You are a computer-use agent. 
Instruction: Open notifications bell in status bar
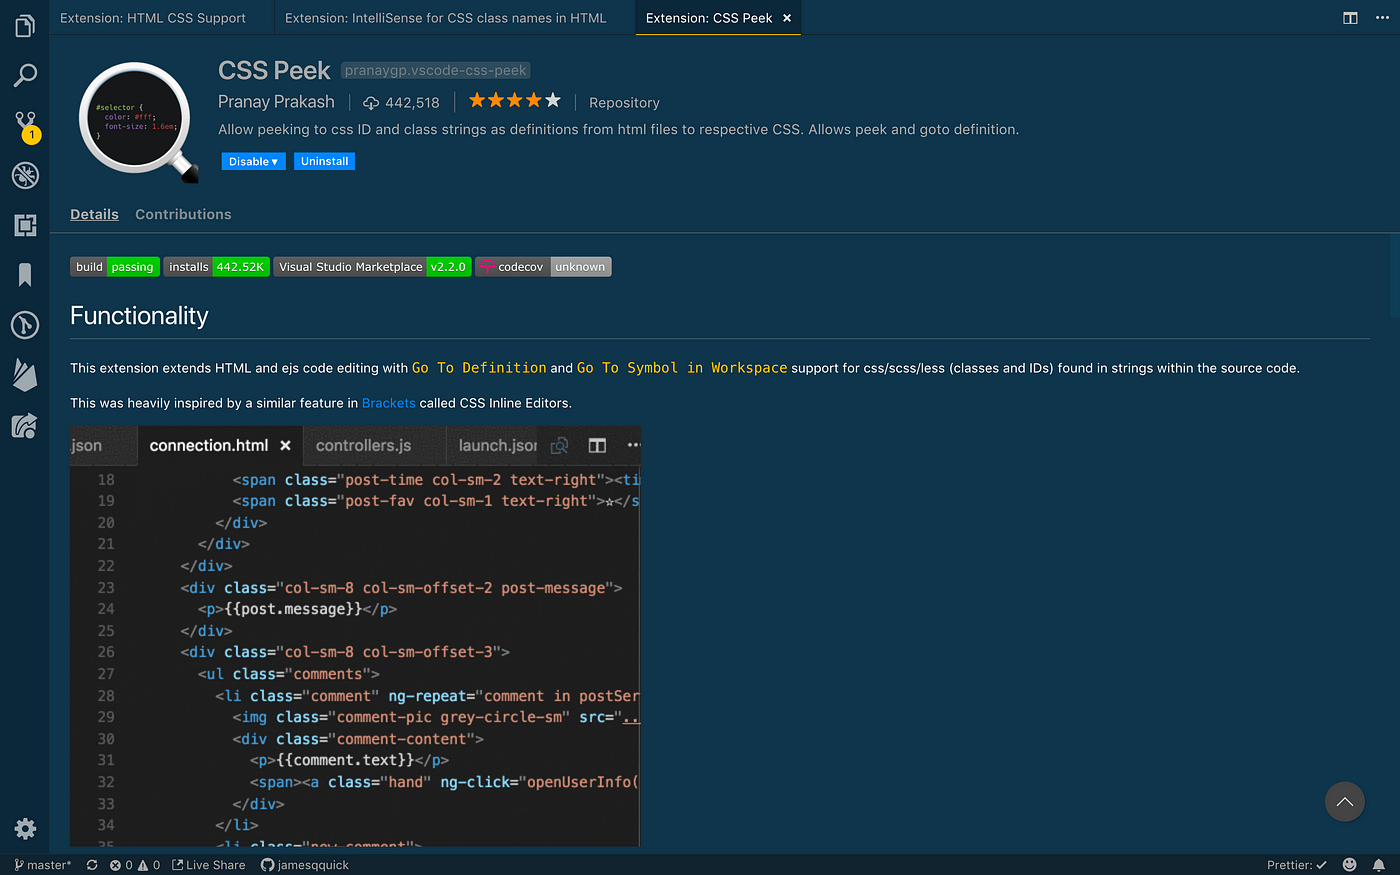click(x=1379, y=865)
